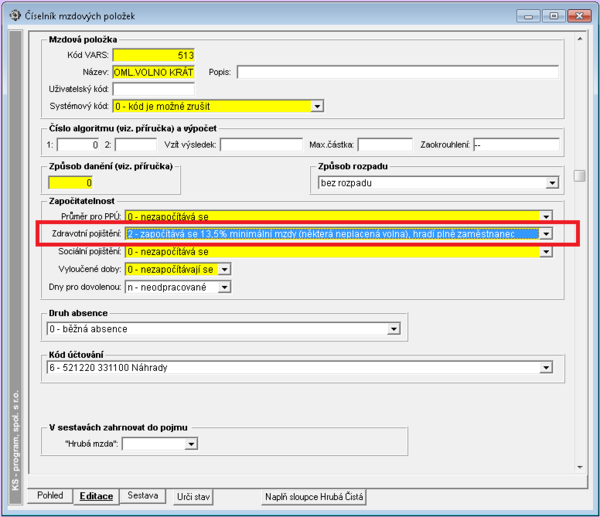Screen dimensions: 600x517
Task: Expand the Průměr pro PPÚ dropdown
Action: pyautogui.click(x=546, y=217)
